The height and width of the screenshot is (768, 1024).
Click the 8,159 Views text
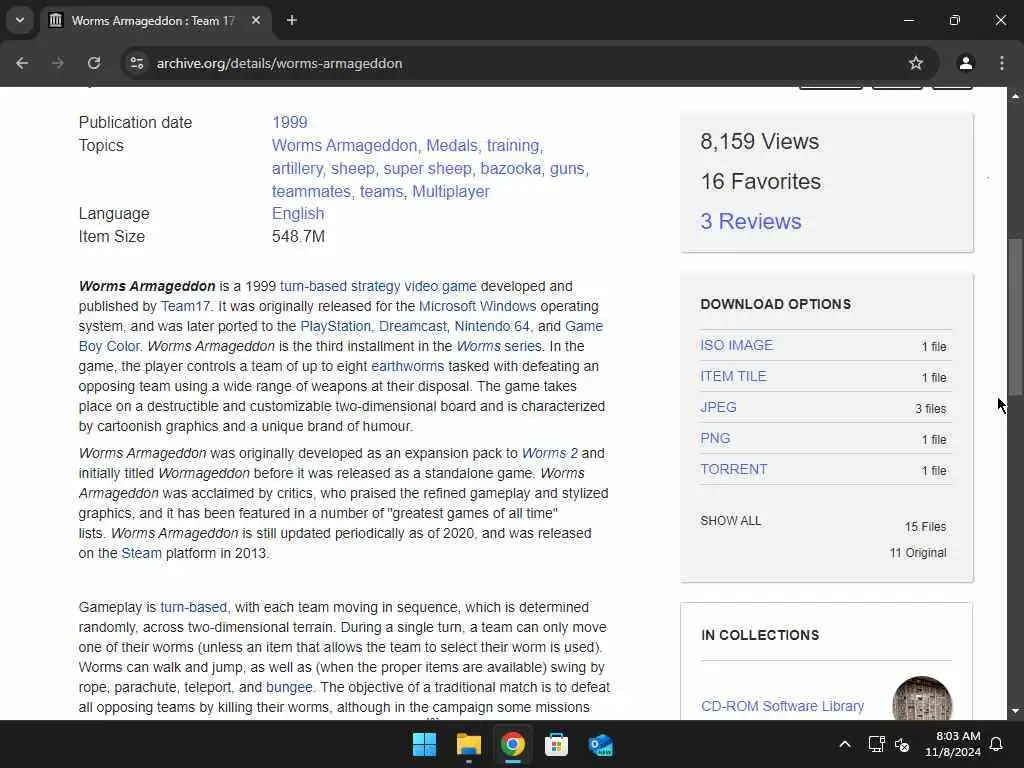coord(759,142)
